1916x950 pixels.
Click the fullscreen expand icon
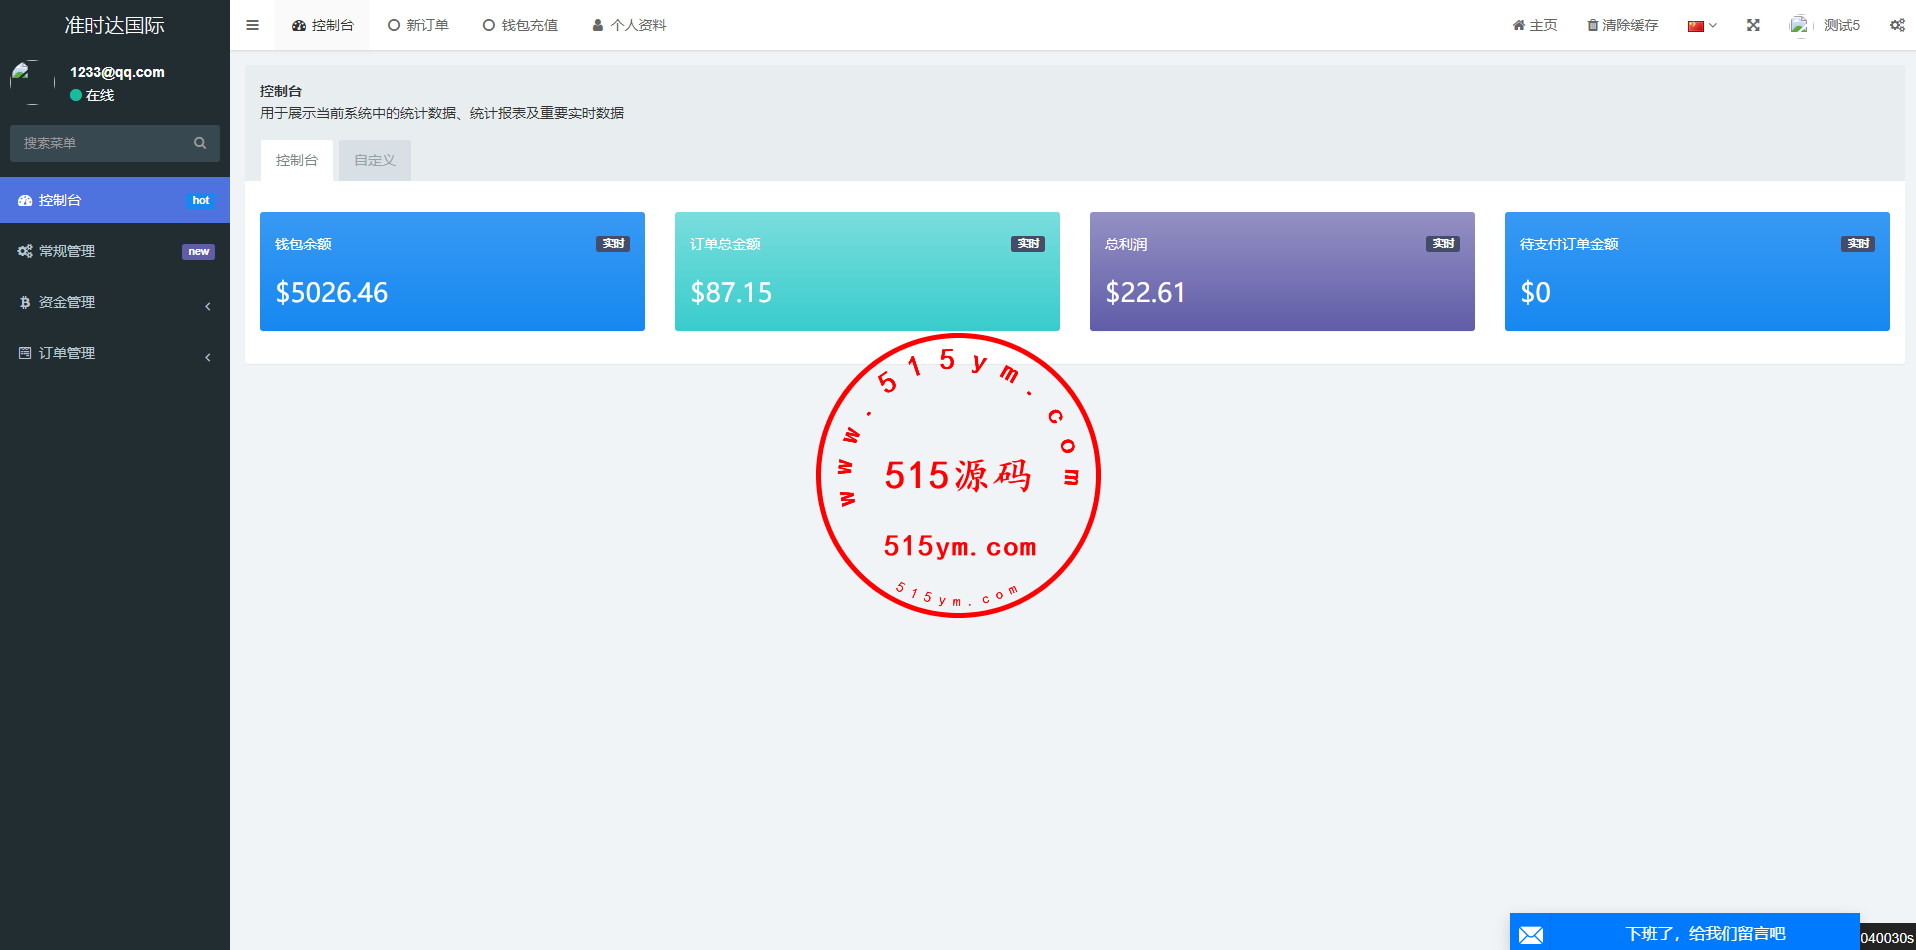(1753, 25)
